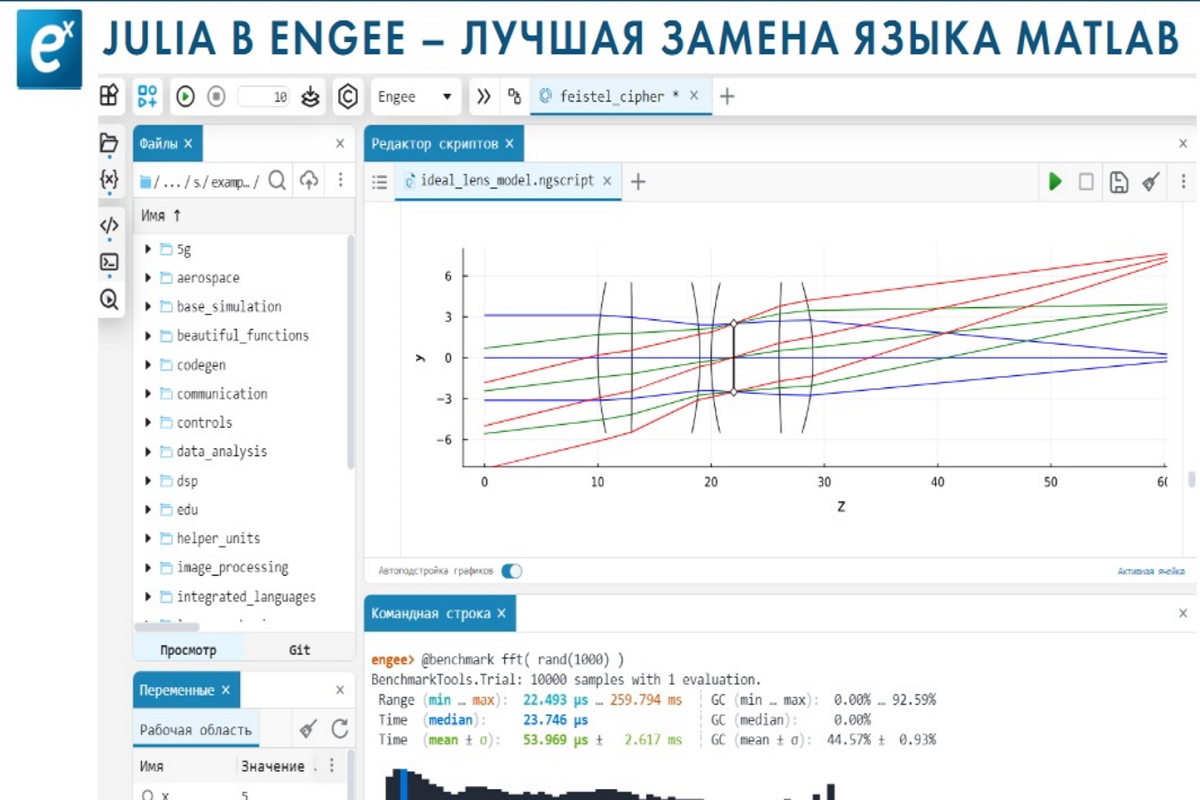
Task: Open variables table column options
Action: tap(333, 766)
